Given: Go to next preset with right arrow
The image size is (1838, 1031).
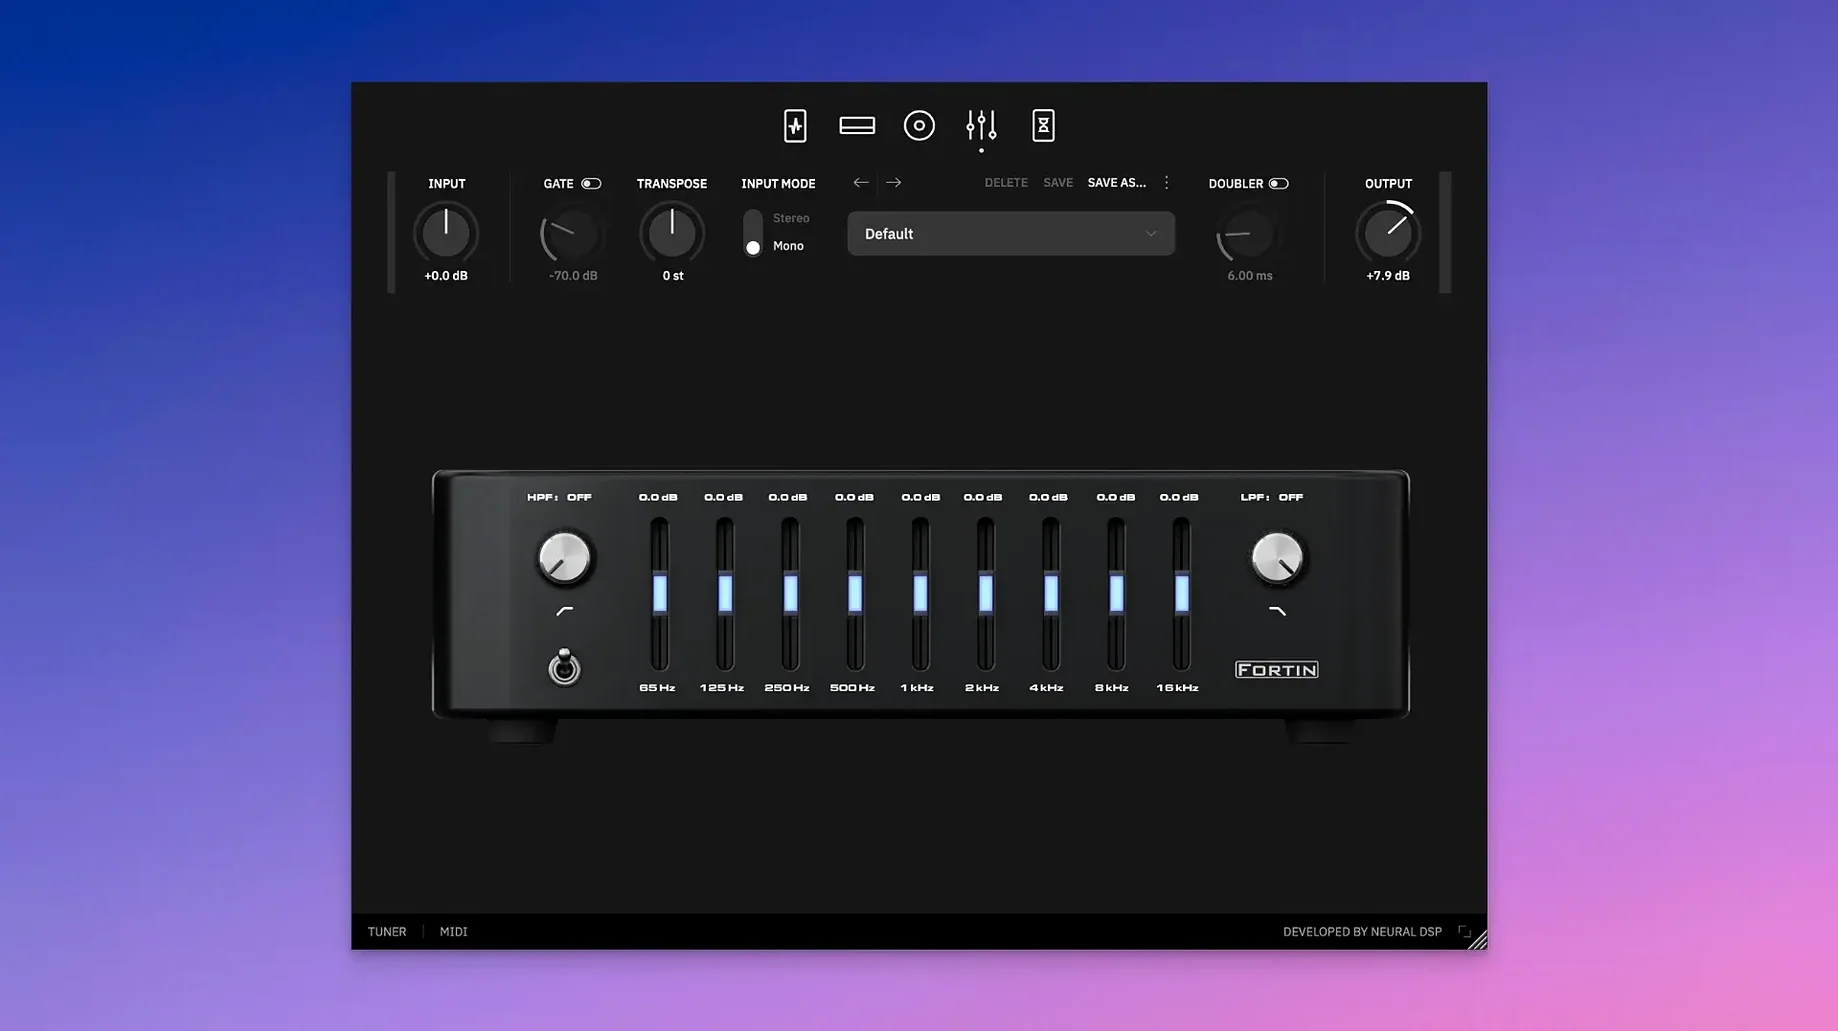Looking at the screenshot, I should pyautogui.click(x=893, y=183).
